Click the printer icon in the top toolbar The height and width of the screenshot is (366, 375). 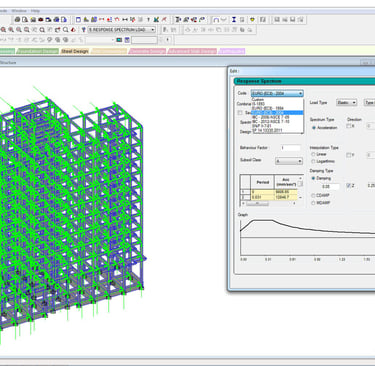[x=17, y=20]
